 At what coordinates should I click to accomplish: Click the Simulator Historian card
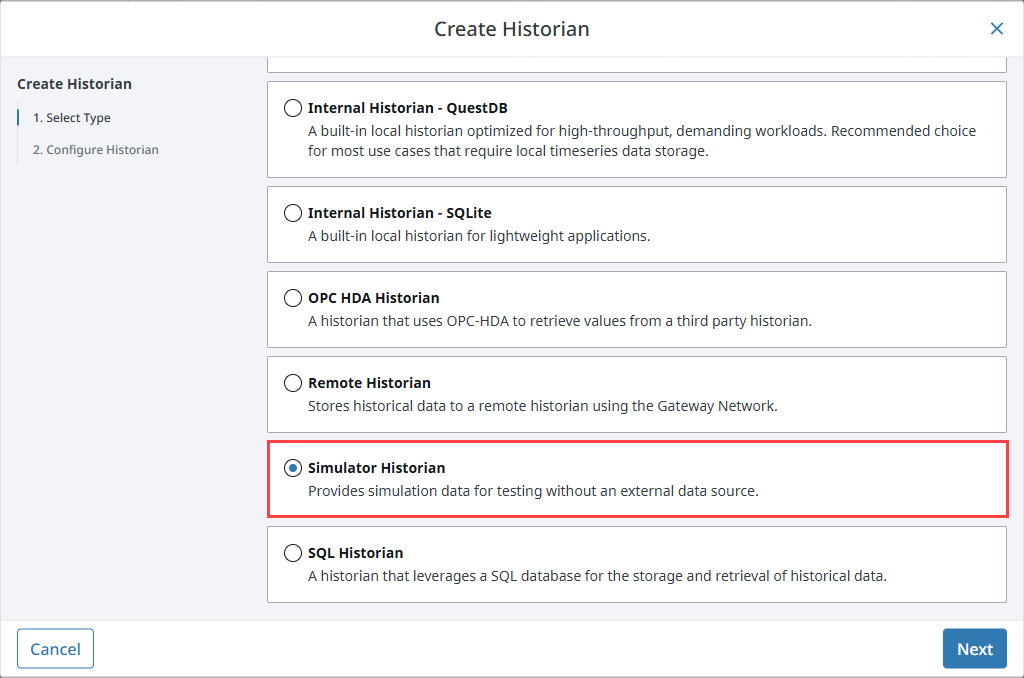click(636, 478)
